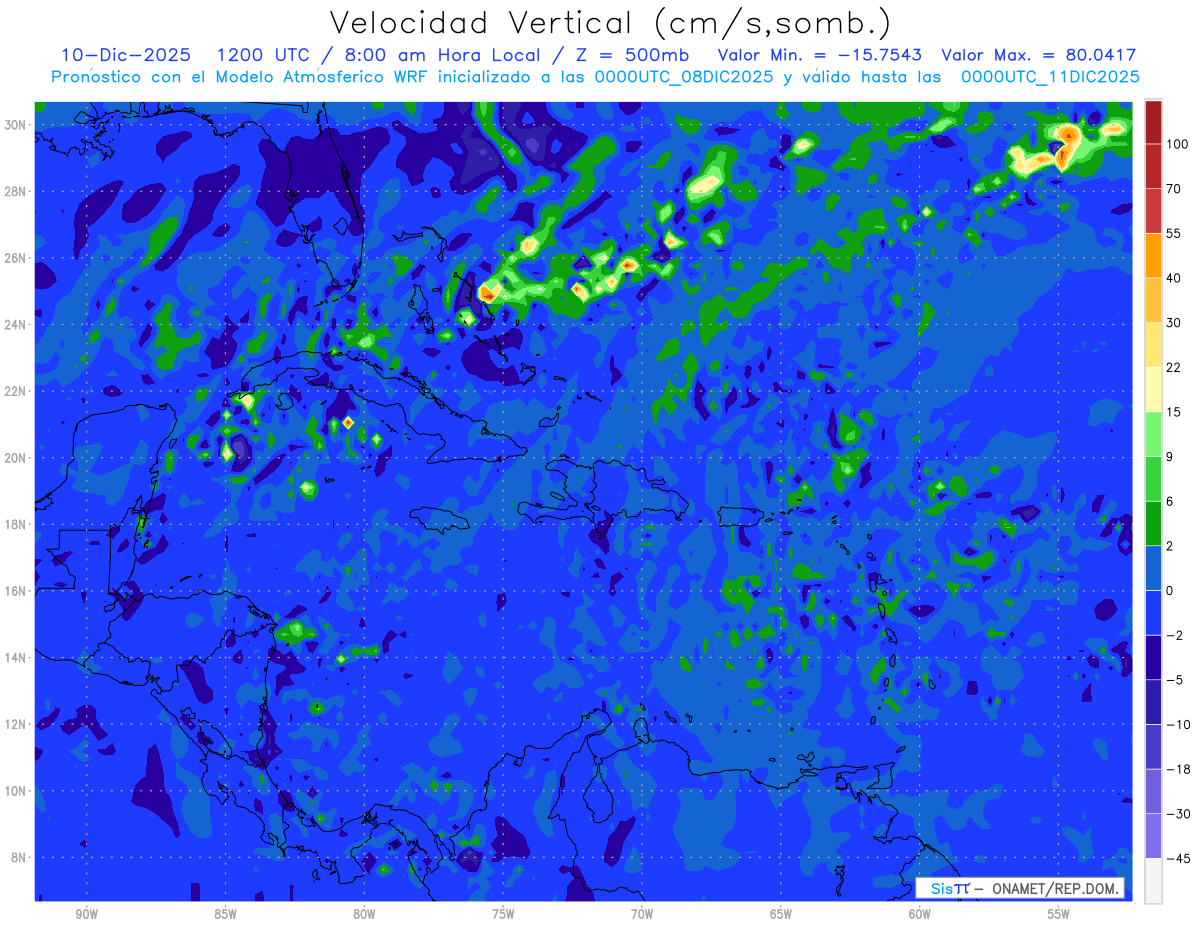Select the orange swatch between 55 and 40
Image resolution: width=1200 pixels, height=927 pixels.
1153,255
